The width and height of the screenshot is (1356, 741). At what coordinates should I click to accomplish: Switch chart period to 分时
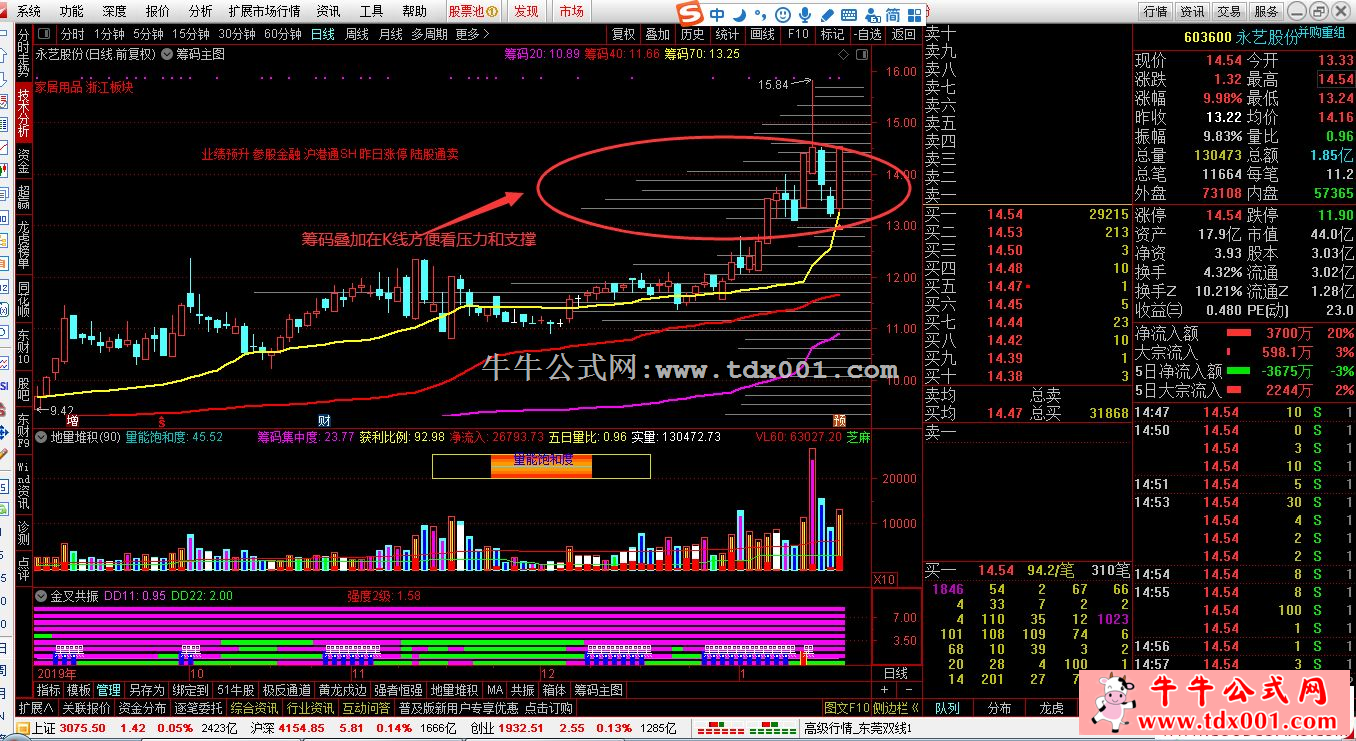click(72, 33)
